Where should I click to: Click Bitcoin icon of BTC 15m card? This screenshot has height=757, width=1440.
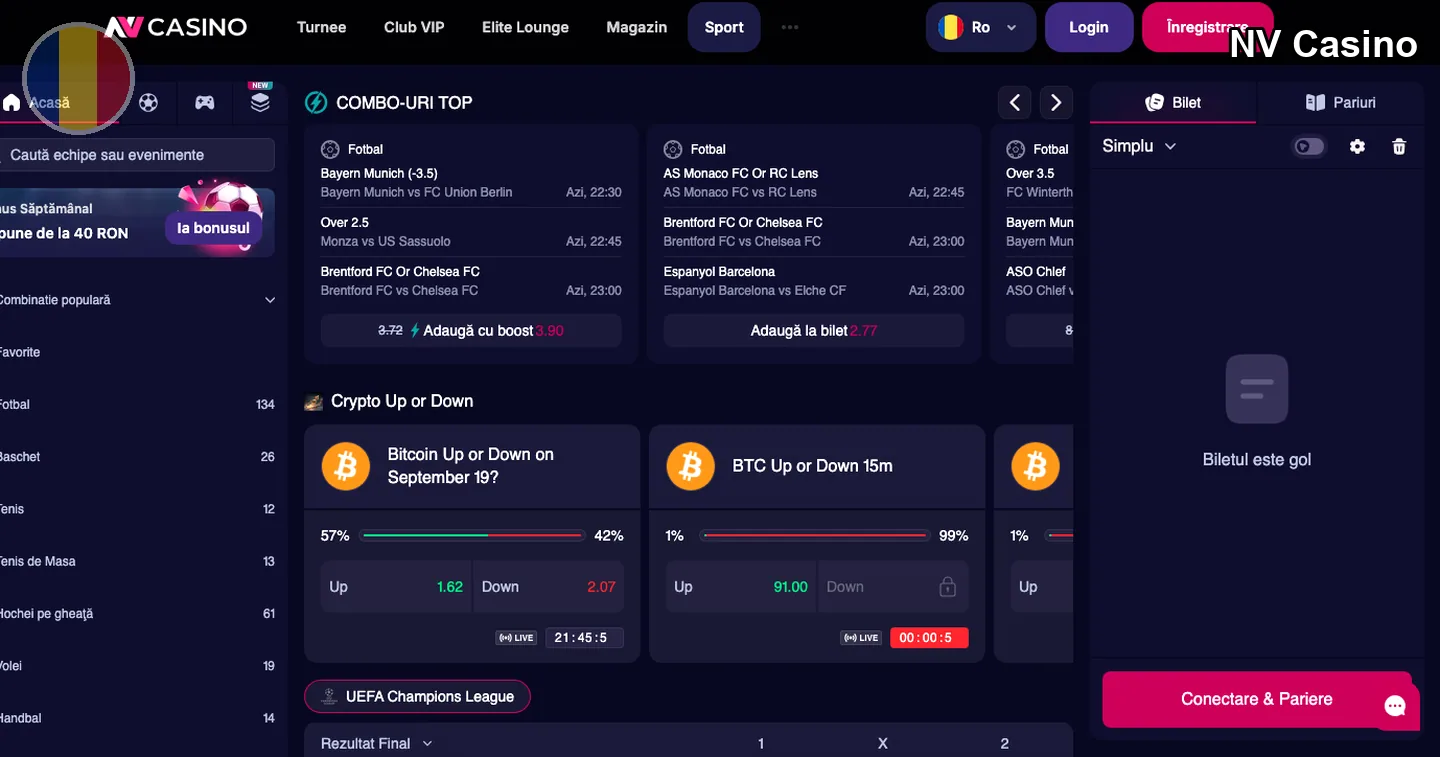click(x=690, y=466)
